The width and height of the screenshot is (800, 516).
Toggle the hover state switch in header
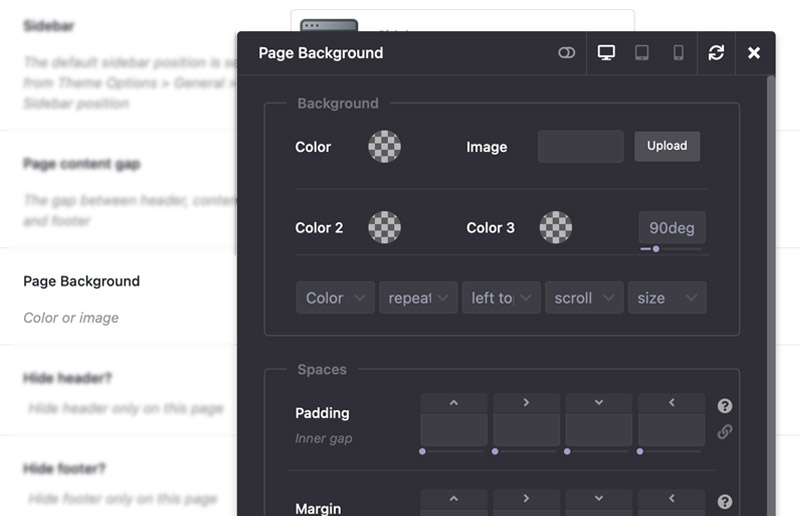click(x=567, y=53)
